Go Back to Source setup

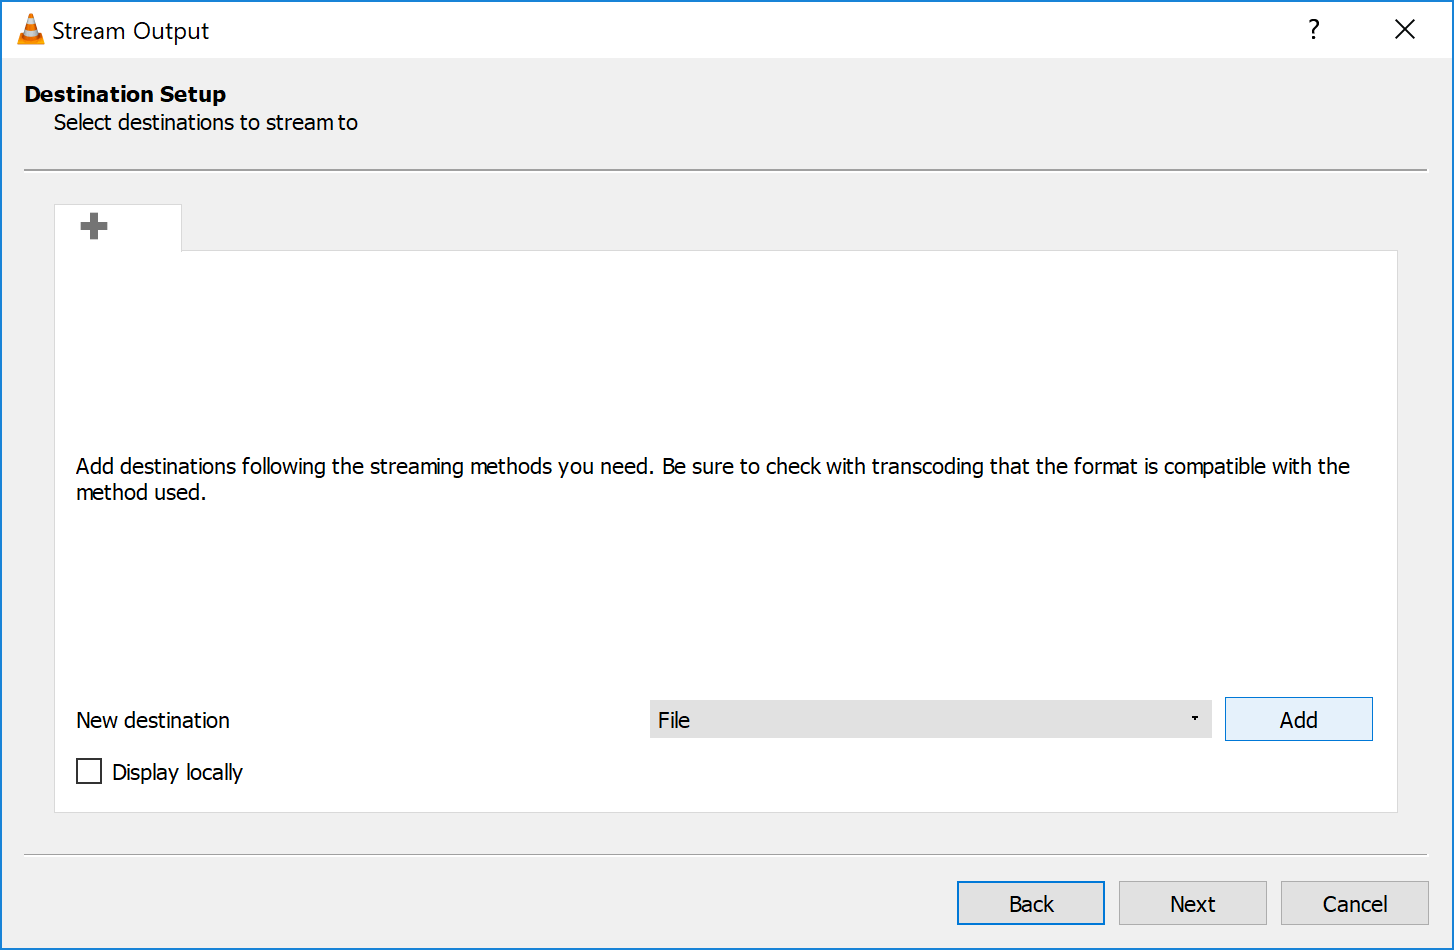click(1031, 903)
